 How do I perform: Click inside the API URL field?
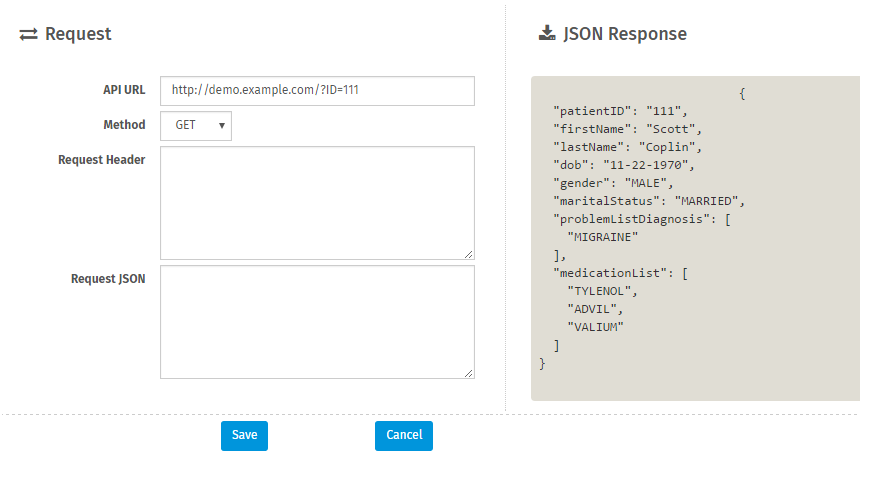pos(317,90)
